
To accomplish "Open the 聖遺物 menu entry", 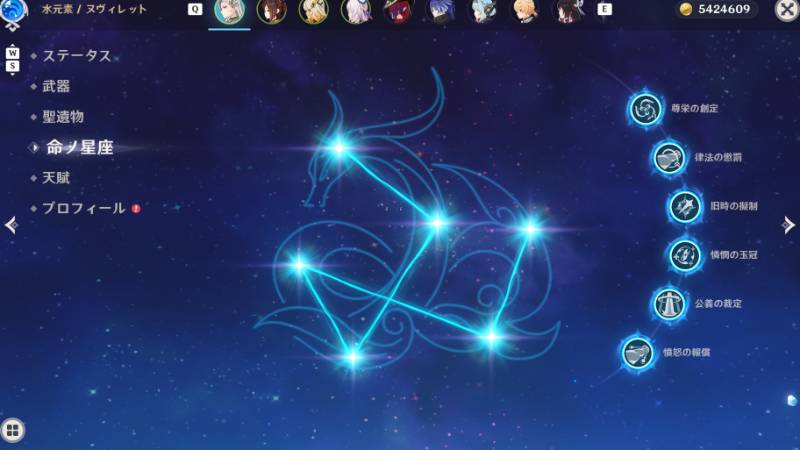I will [63, 117].
